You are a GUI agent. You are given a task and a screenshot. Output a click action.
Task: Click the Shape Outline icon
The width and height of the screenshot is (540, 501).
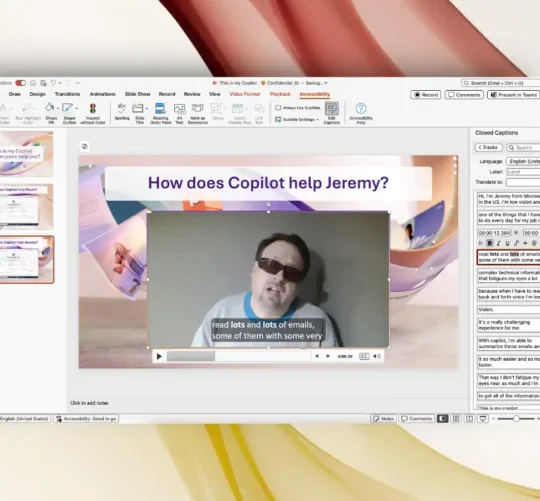pos(68,108)
